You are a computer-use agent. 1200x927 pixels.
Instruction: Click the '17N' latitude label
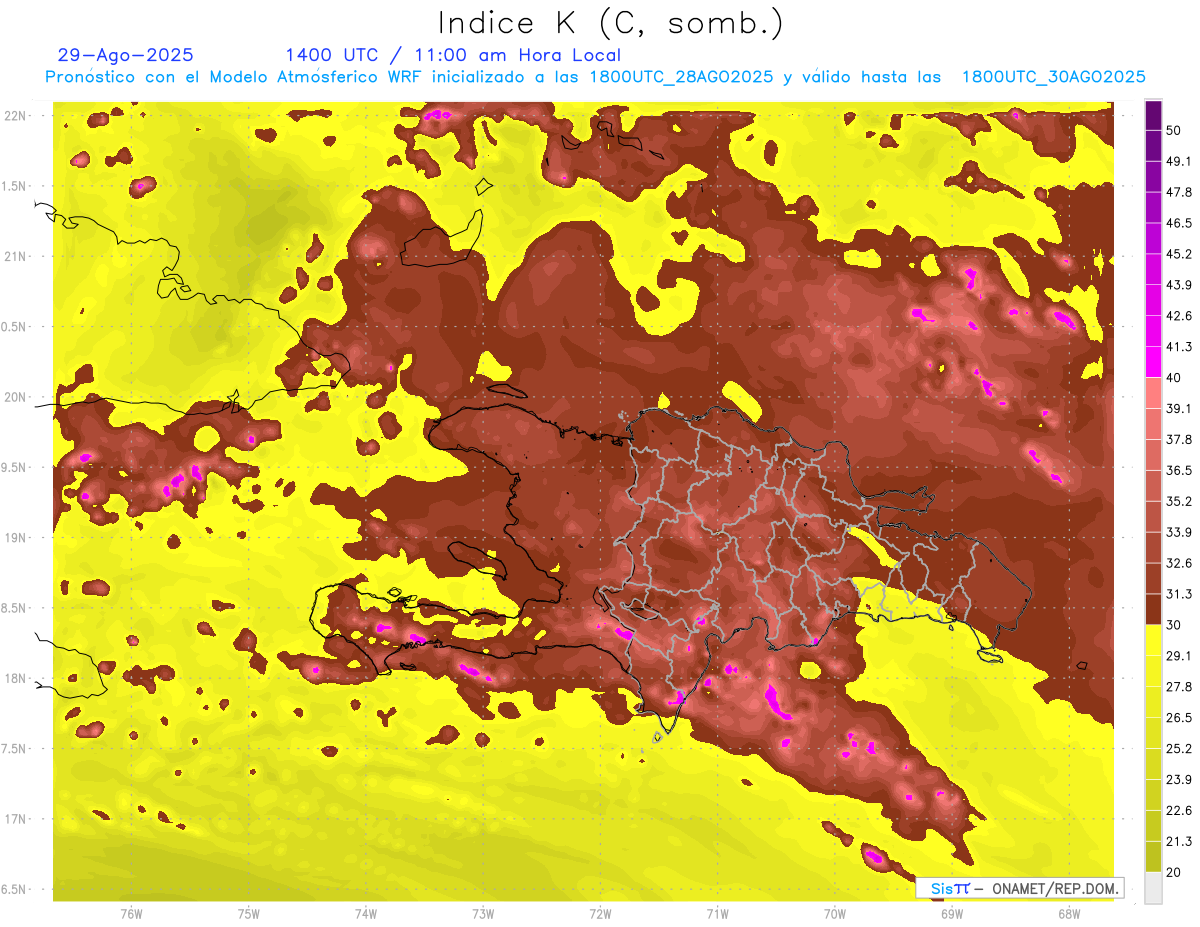click(x=16, y=819)
